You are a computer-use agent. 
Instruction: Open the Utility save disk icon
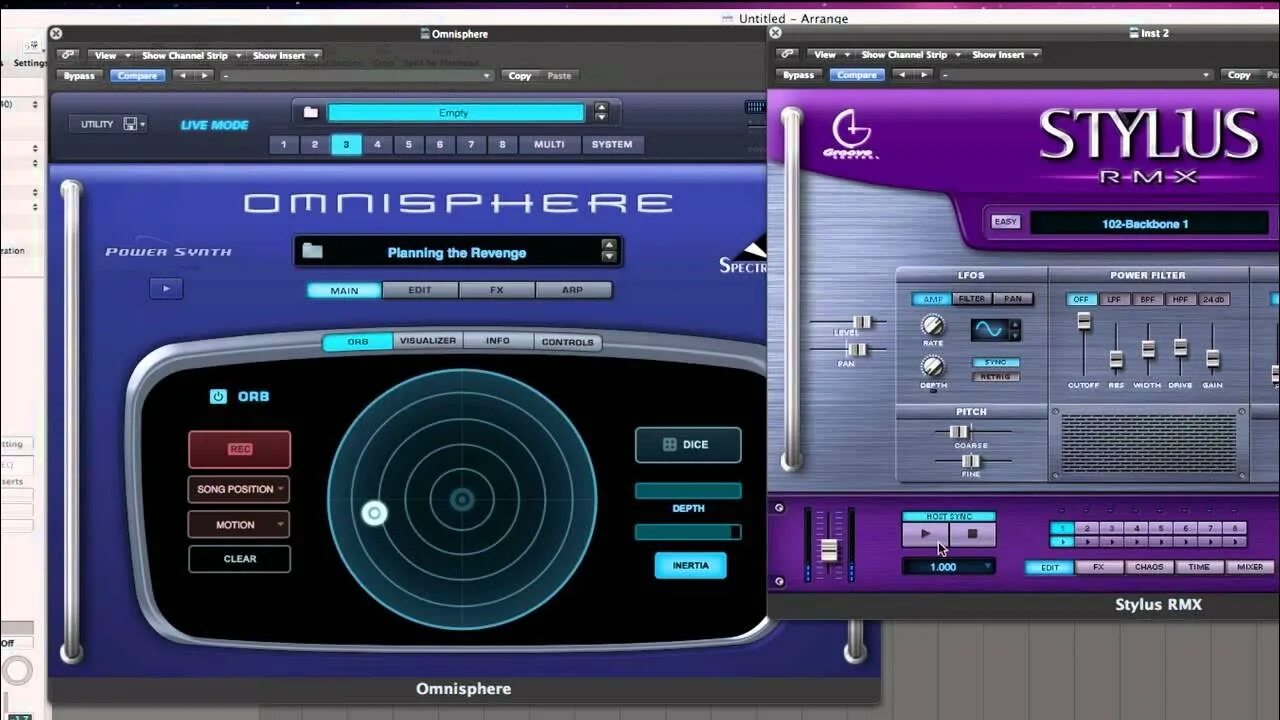(130, 124)
